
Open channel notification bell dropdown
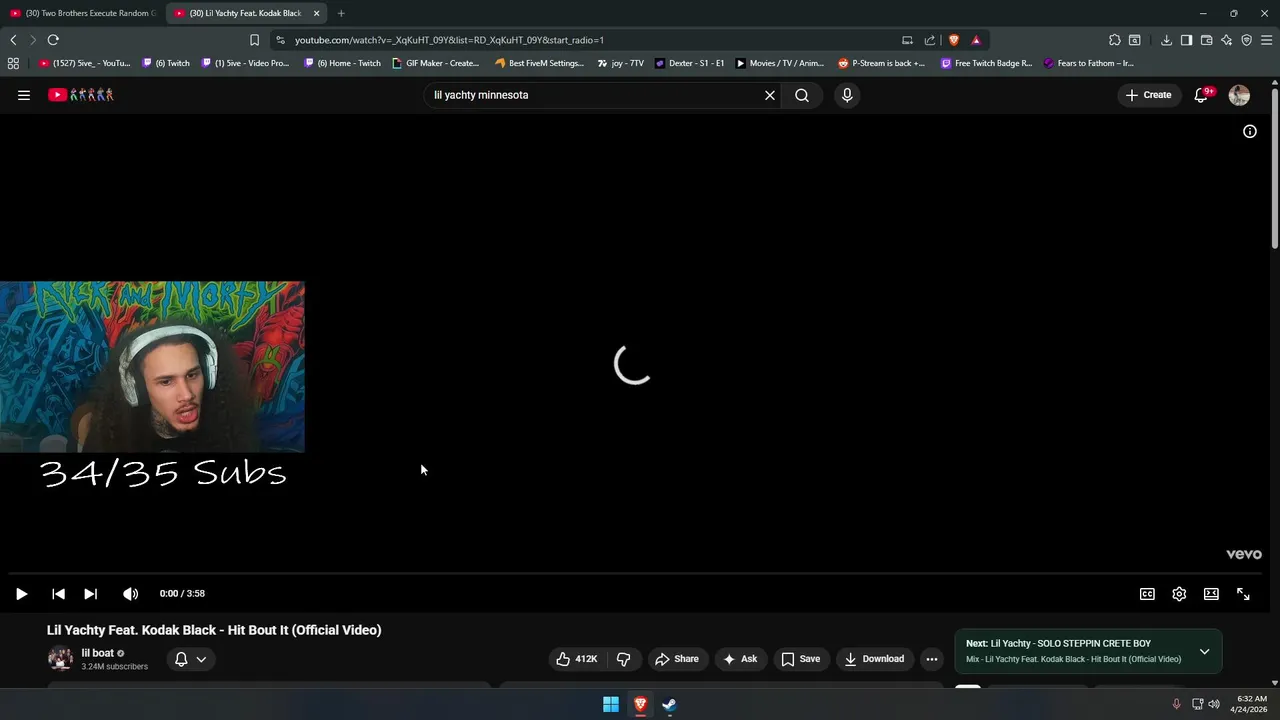click(191, 659)
